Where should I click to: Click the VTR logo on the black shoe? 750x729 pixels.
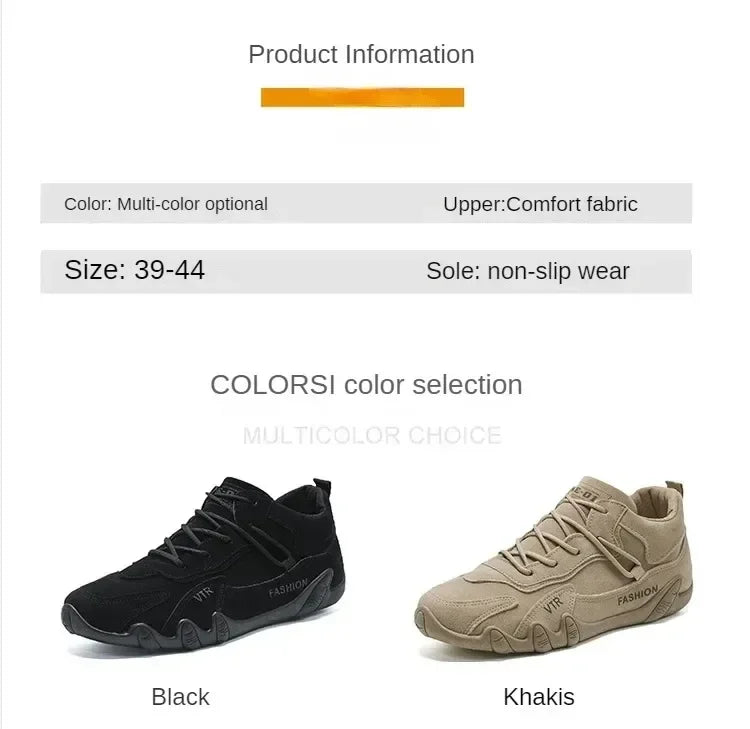point(202,598)
